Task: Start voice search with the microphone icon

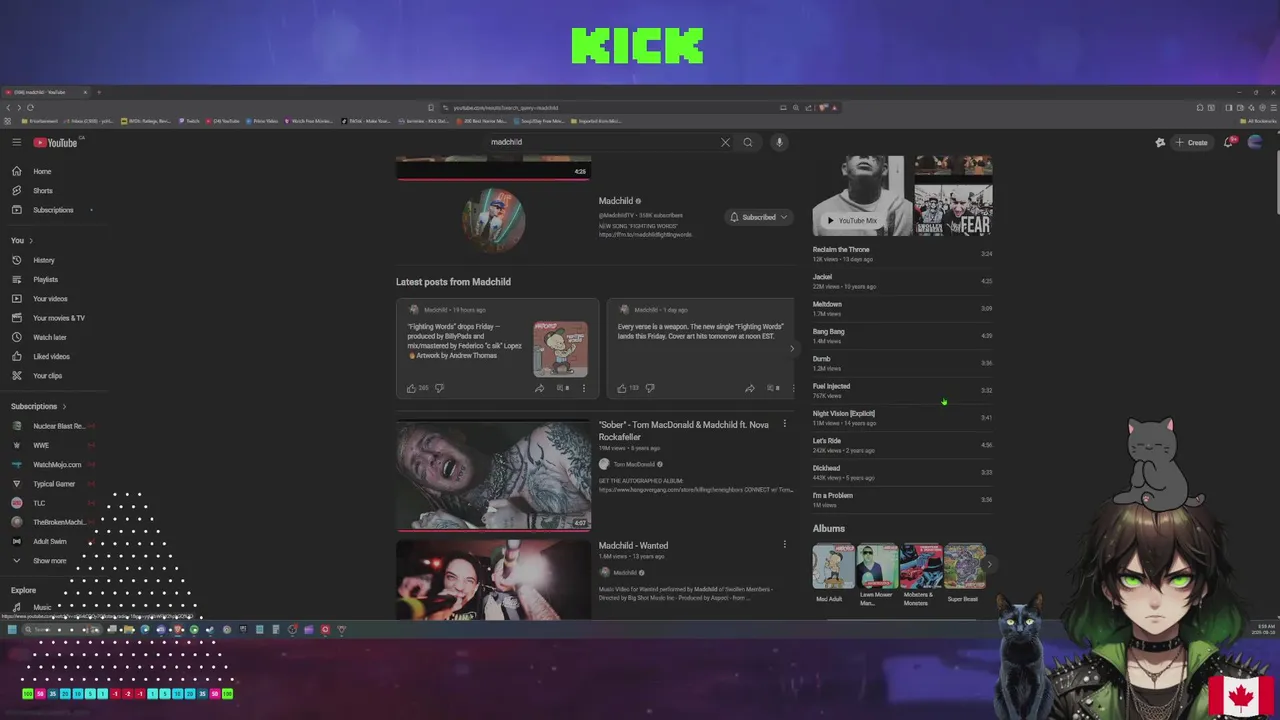Action: (779, 142)
